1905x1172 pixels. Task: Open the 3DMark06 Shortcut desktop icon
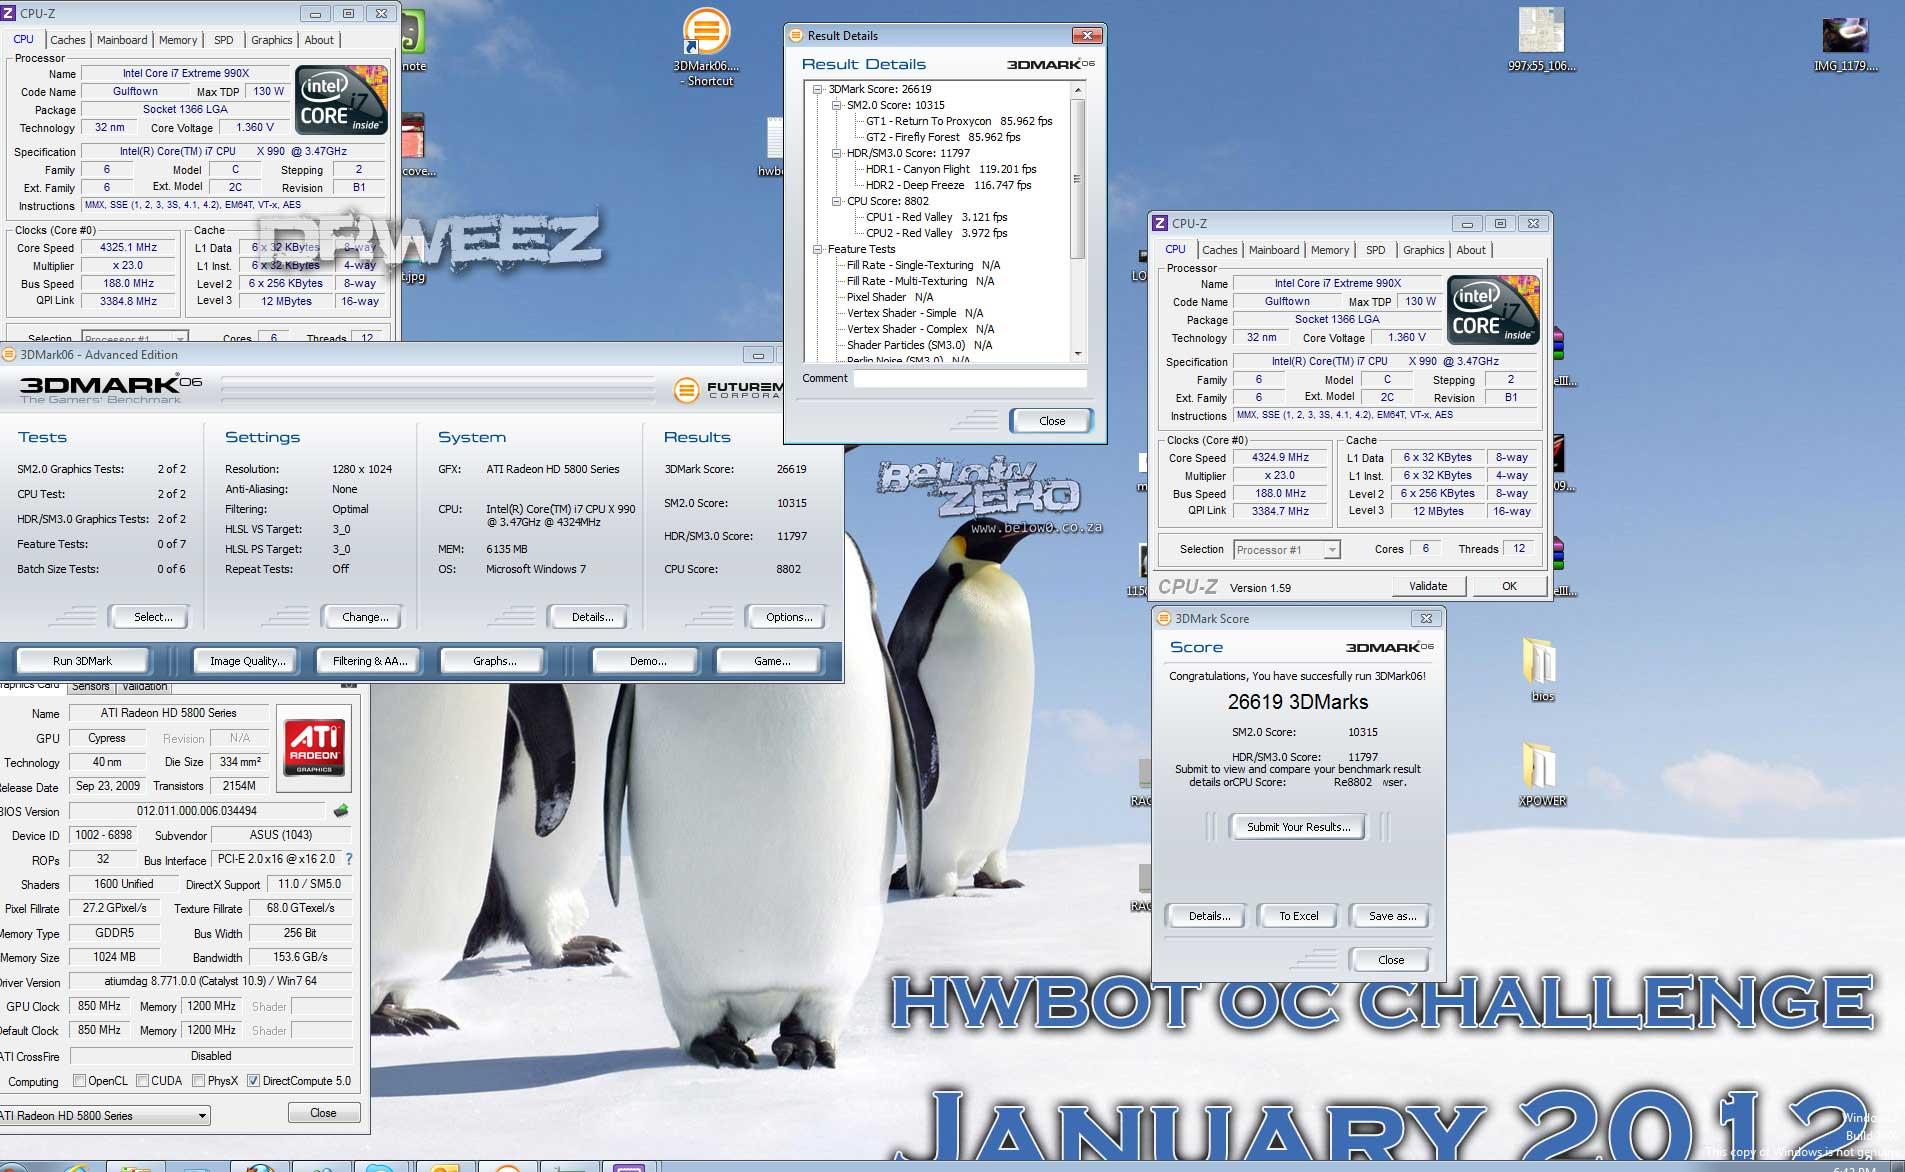tap(706, 47)
